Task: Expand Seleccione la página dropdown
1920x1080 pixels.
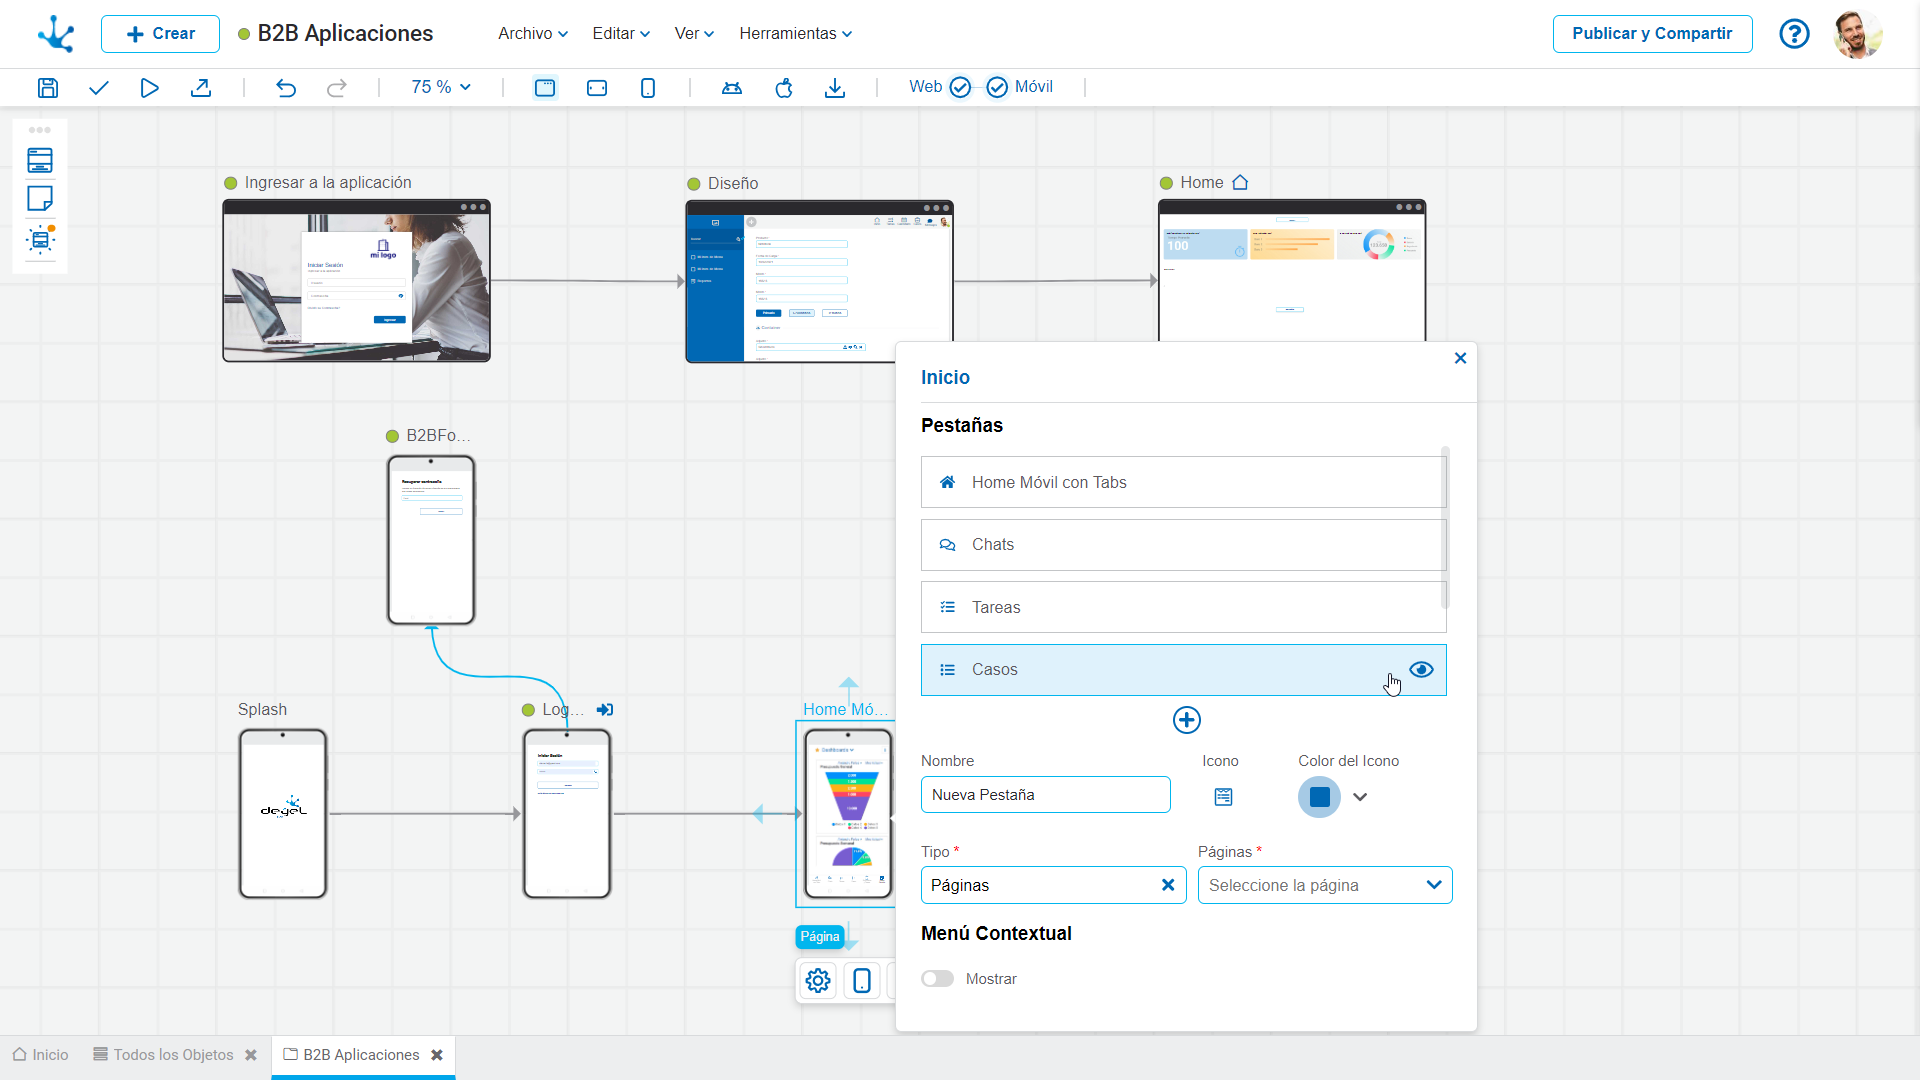Action: pos(1324,885)
